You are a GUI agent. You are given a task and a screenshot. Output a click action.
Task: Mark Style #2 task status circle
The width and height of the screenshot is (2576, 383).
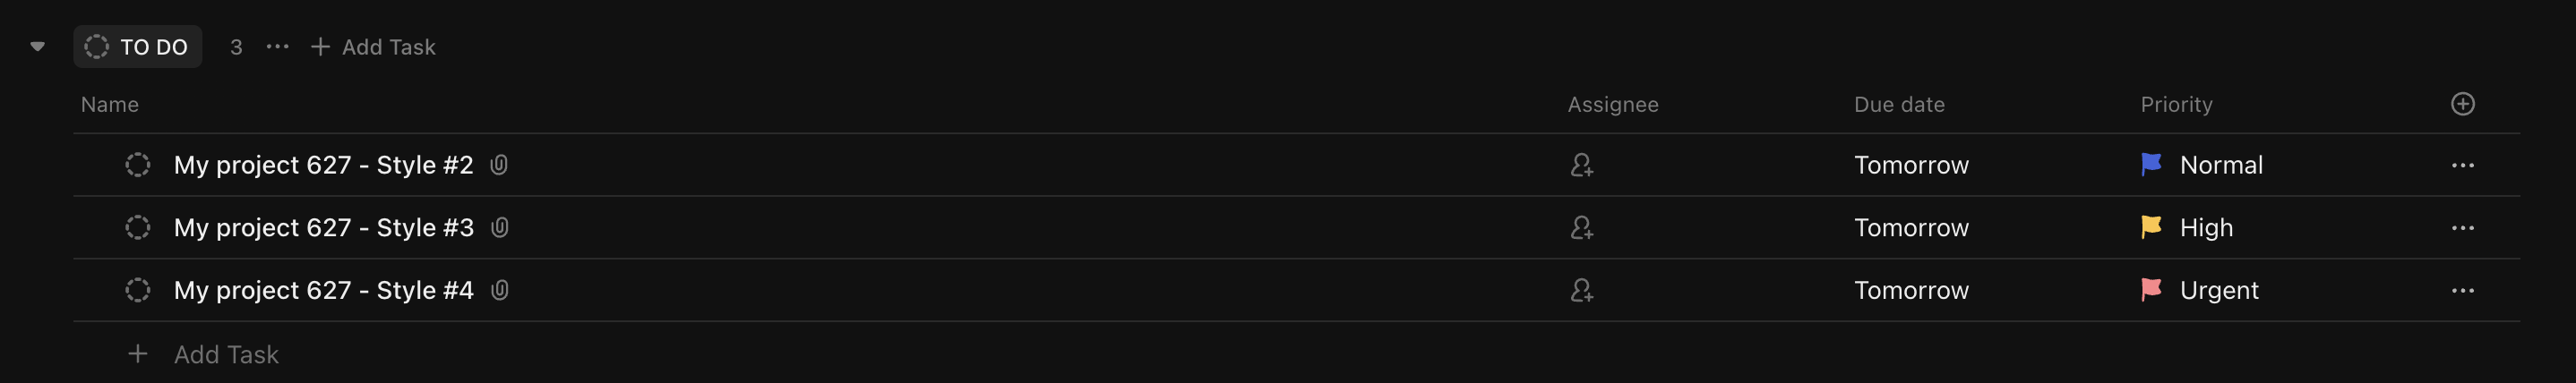[138, 165]
